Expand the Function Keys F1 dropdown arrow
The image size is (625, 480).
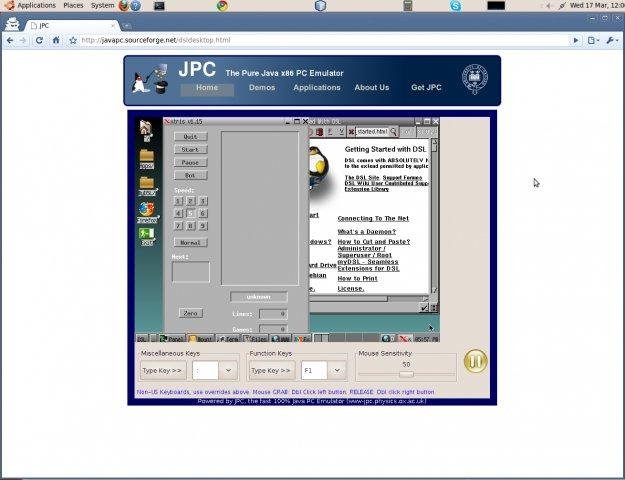click(337, 370)
